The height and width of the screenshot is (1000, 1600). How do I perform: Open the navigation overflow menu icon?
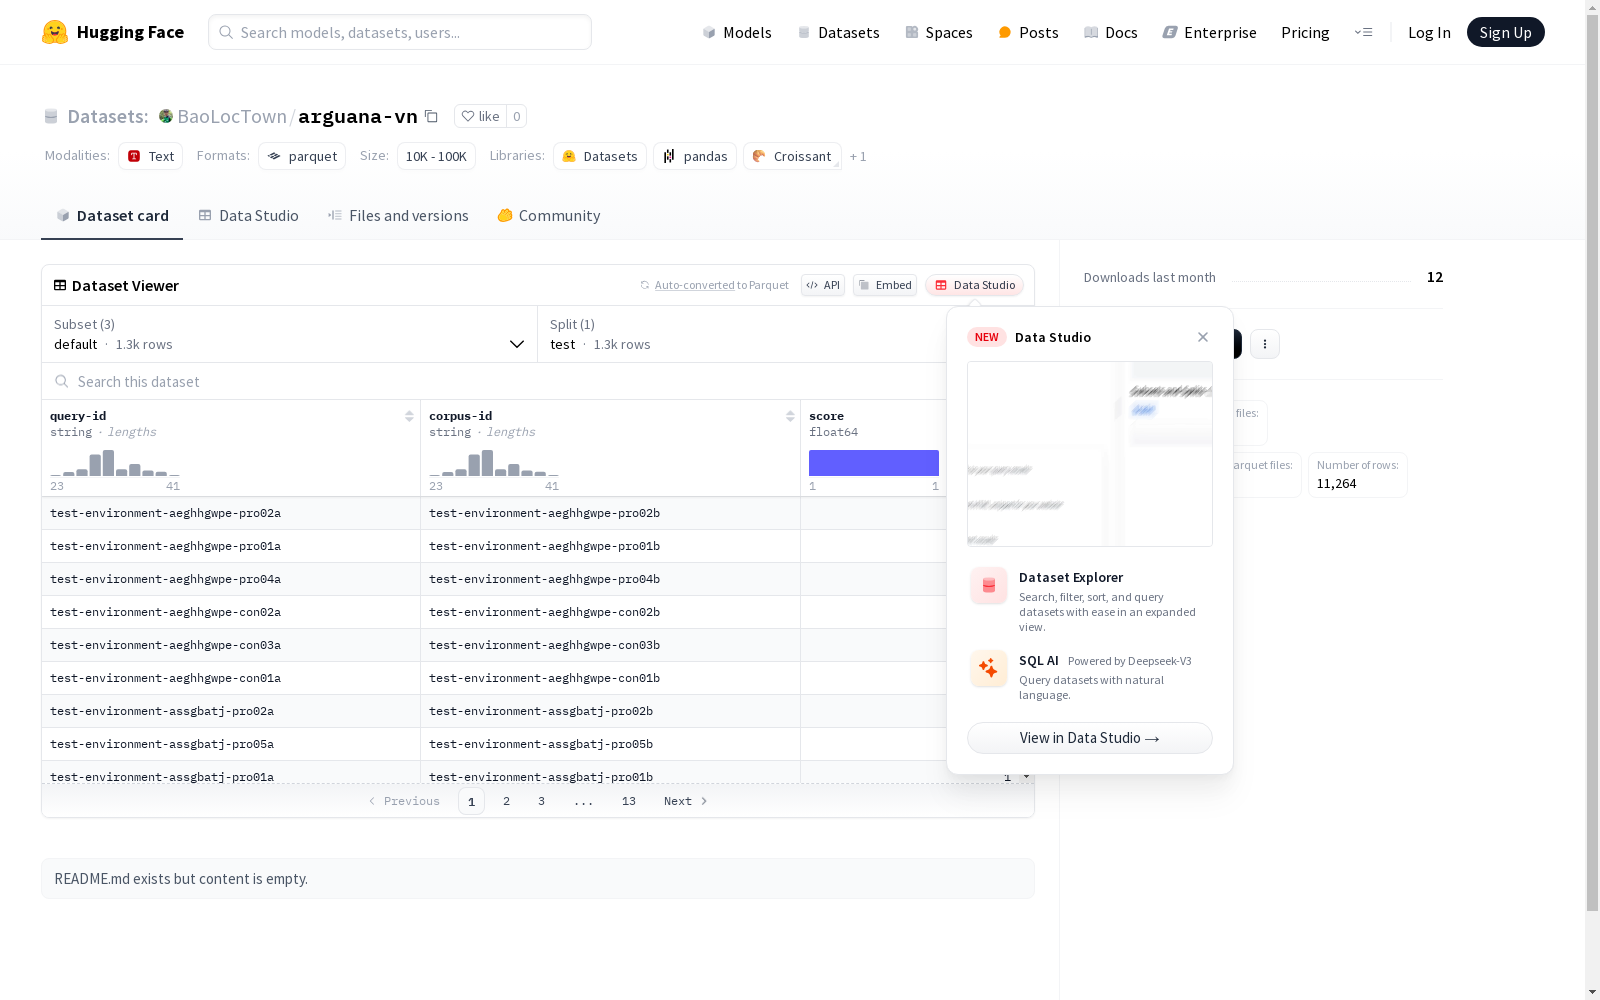(x=1363, y=32)
